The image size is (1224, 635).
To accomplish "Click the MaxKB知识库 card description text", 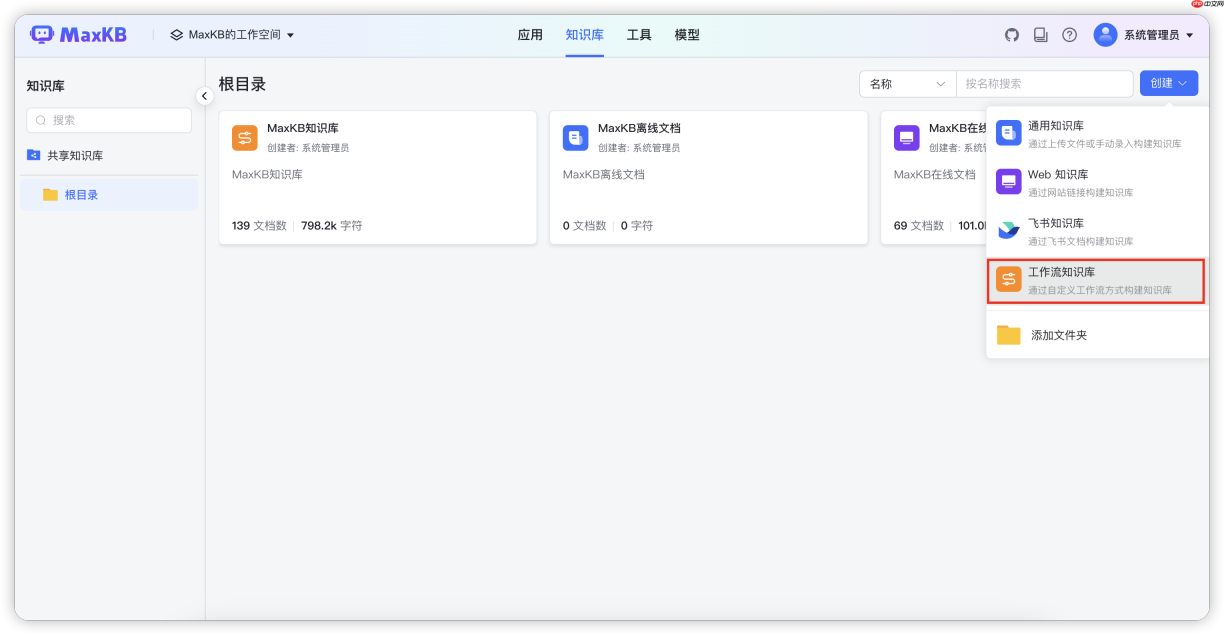I will (267, 174).
